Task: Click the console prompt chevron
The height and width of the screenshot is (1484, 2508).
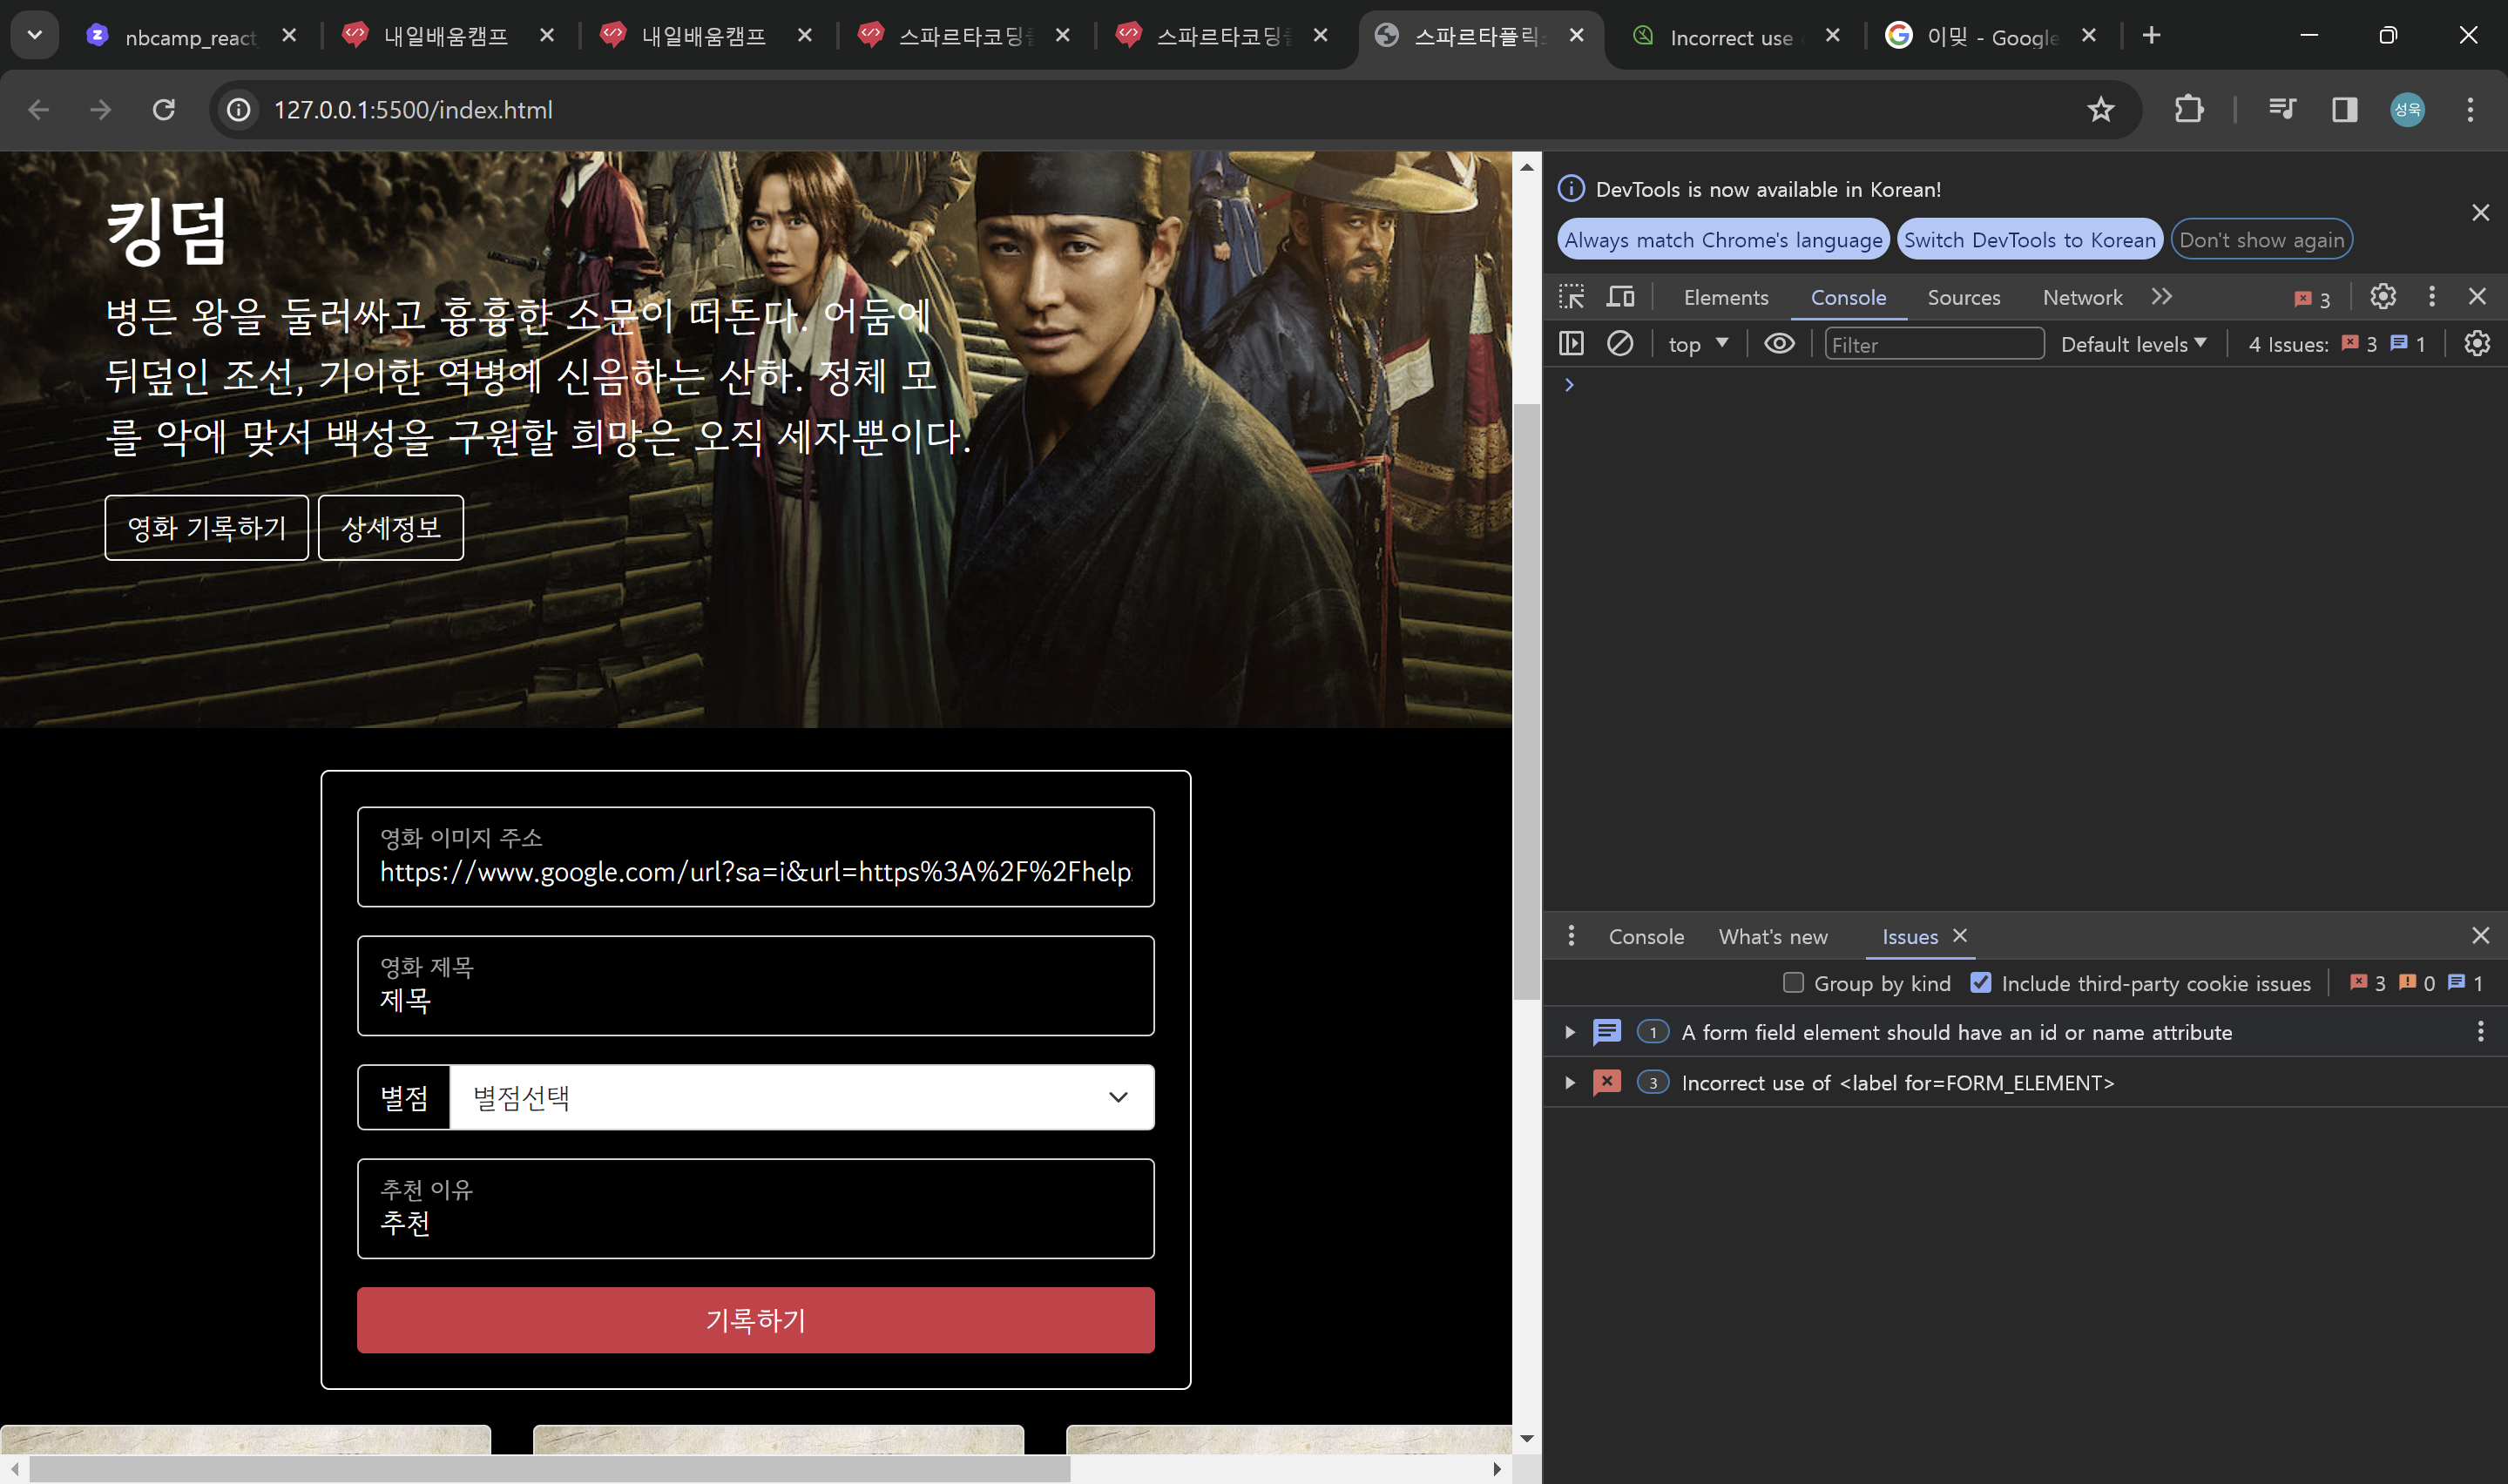Action: point(1569,385)
